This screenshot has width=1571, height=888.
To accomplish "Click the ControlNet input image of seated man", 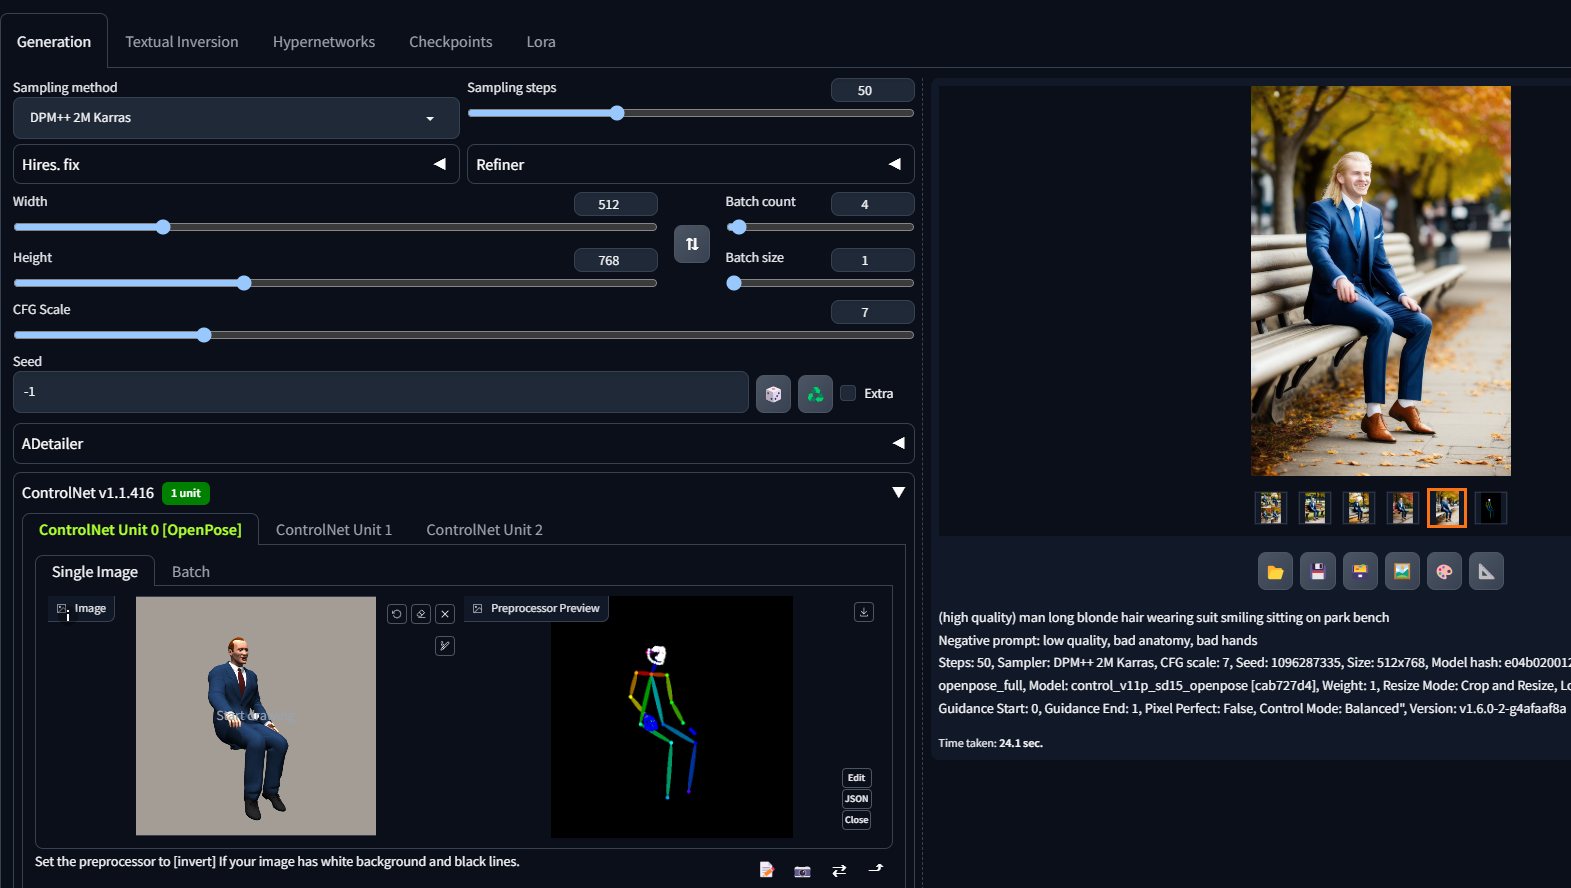I will click(x=256, y=716).
